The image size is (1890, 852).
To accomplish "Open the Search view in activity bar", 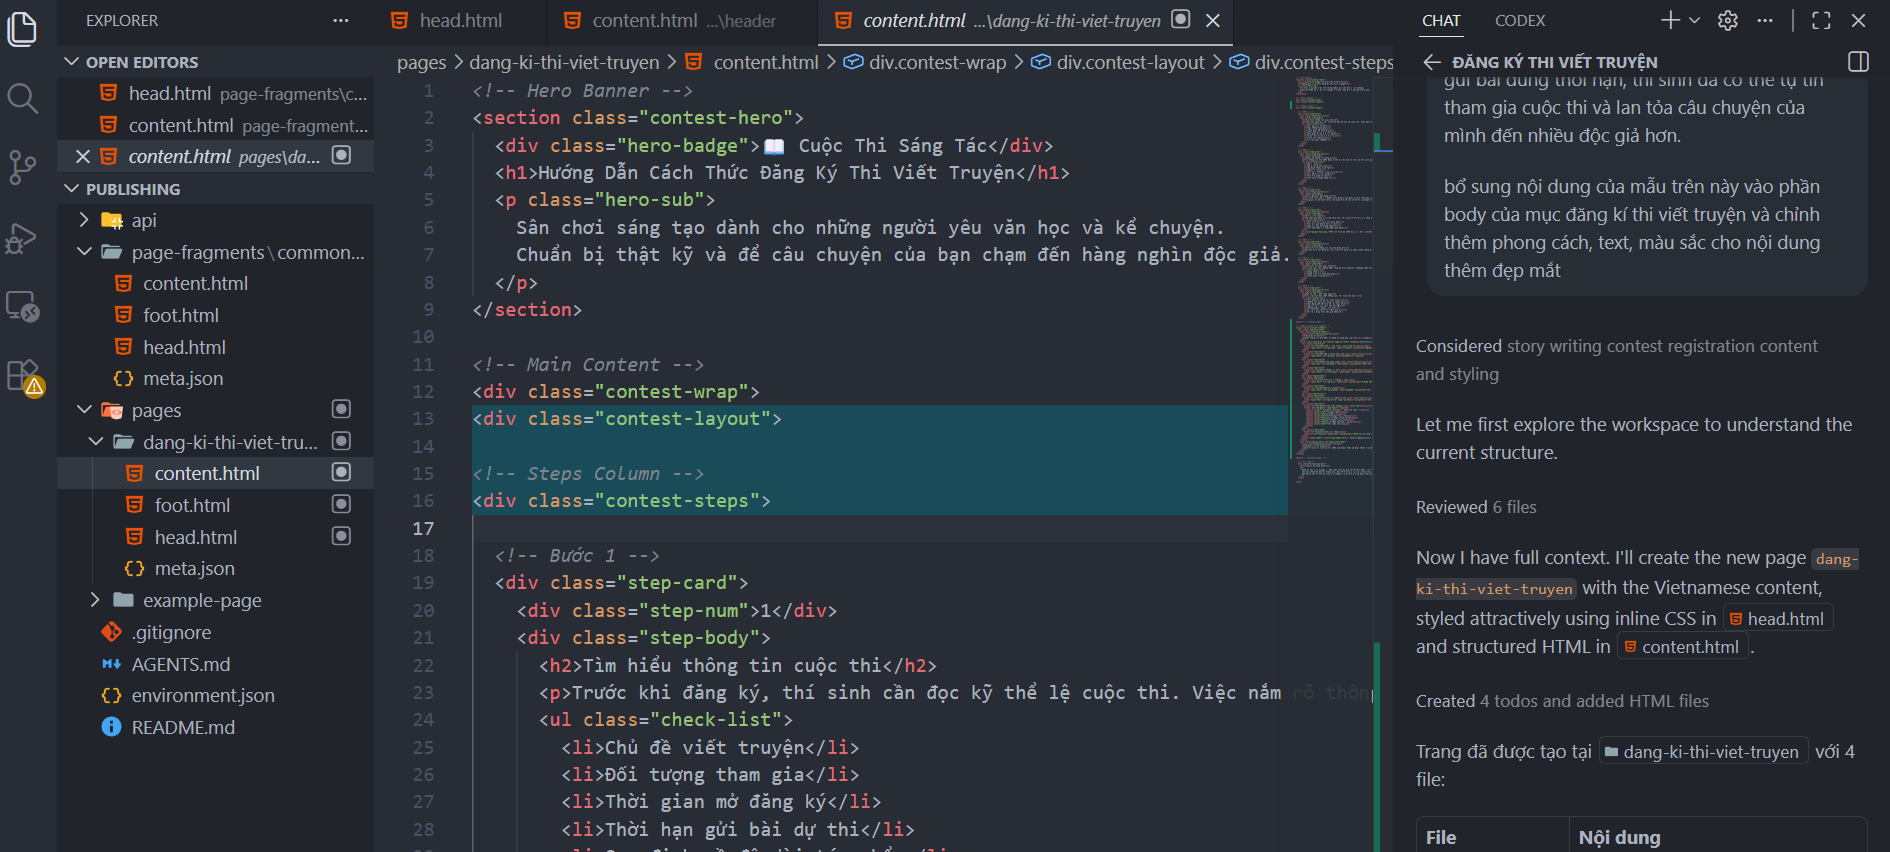I will 22,98.
